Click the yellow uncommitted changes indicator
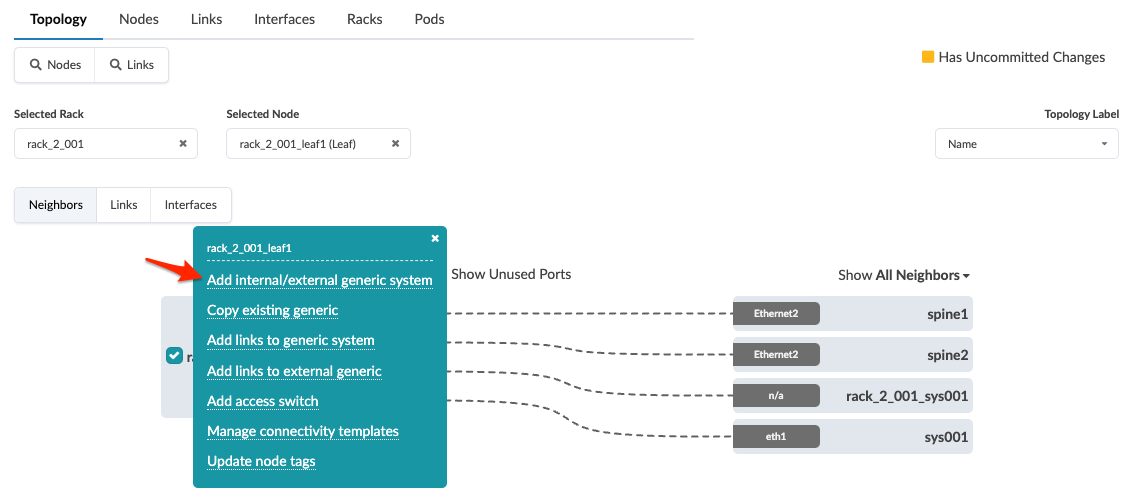Image resolution: width=1134 pixels, height=503 pixels. (927, 57)
